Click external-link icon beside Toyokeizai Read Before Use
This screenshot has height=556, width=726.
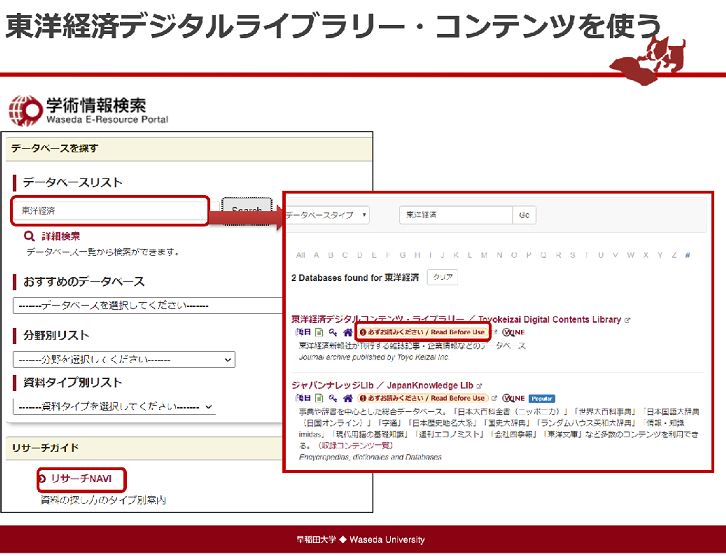click(494, 332)
